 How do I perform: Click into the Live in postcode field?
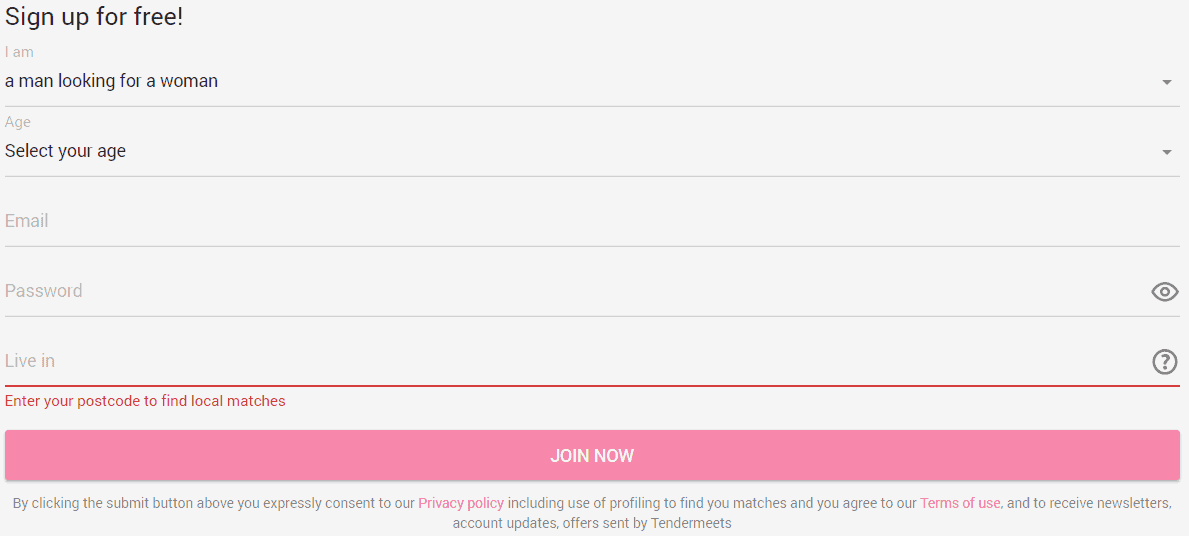[576, 361]
